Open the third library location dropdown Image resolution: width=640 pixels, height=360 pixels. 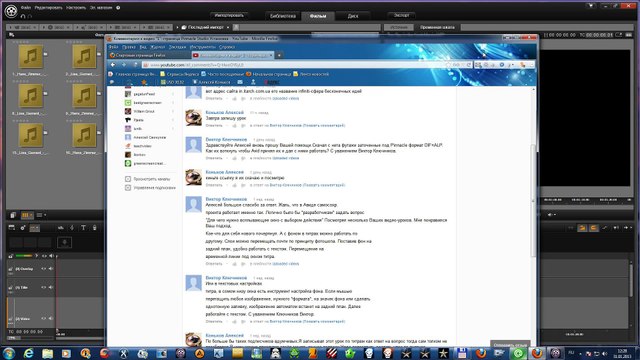[x=90, y=27]
